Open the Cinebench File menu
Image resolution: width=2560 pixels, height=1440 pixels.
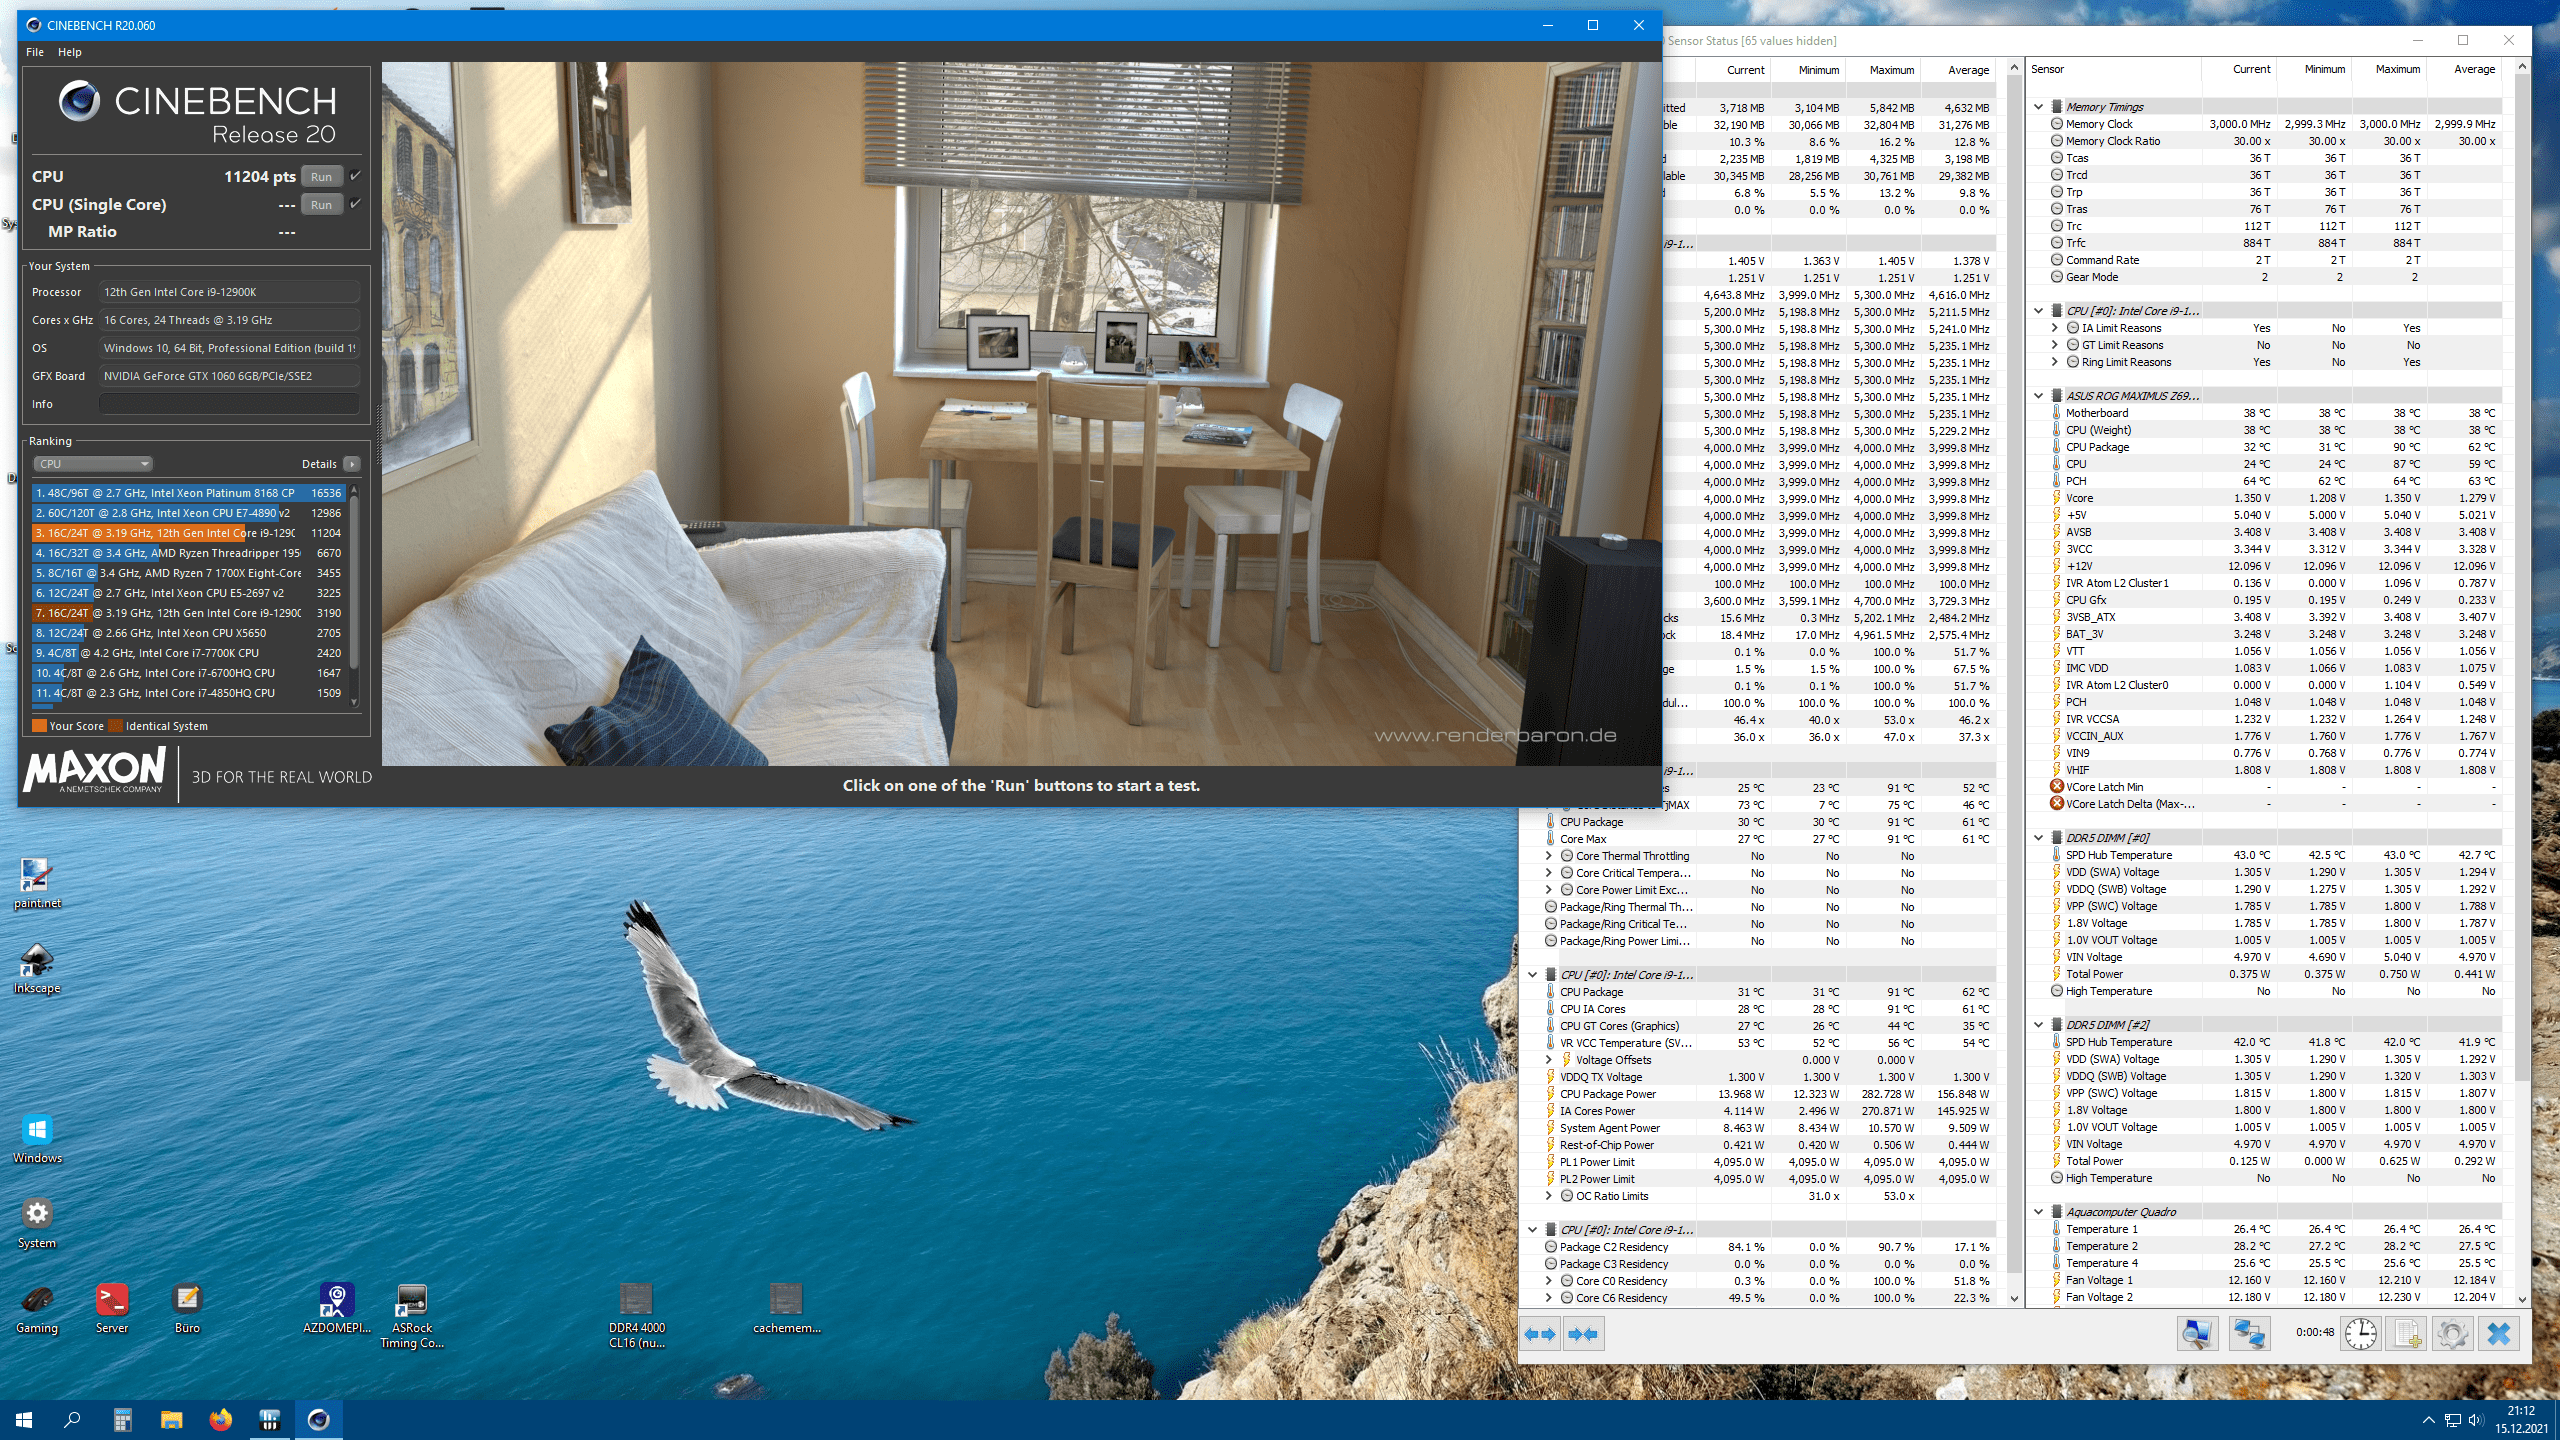click(35, 52)
